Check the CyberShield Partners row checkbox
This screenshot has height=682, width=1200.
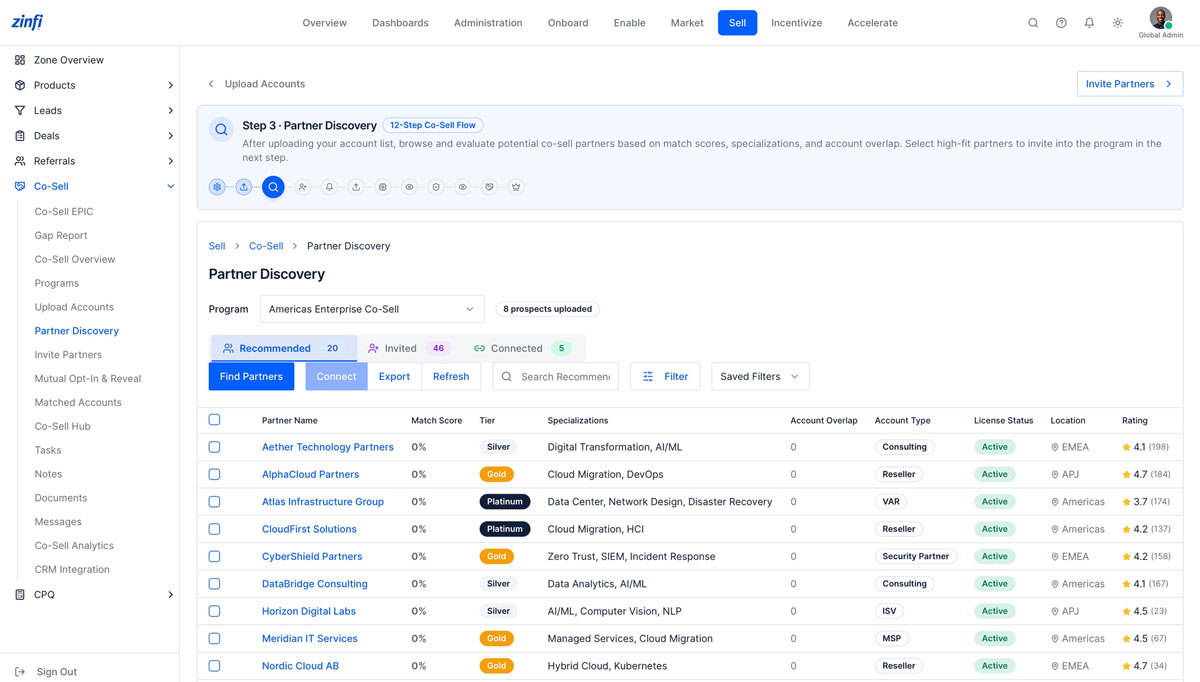(214, 556)
